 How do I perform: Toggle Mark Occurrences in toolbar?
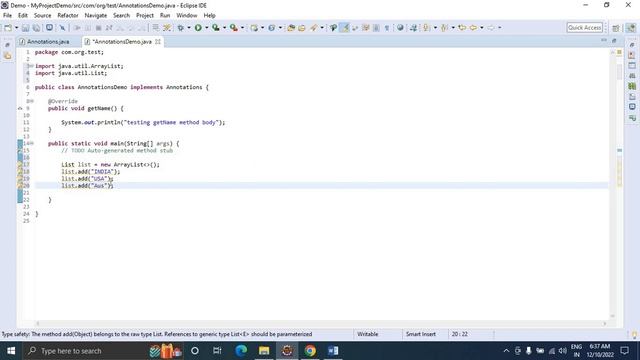345,28
